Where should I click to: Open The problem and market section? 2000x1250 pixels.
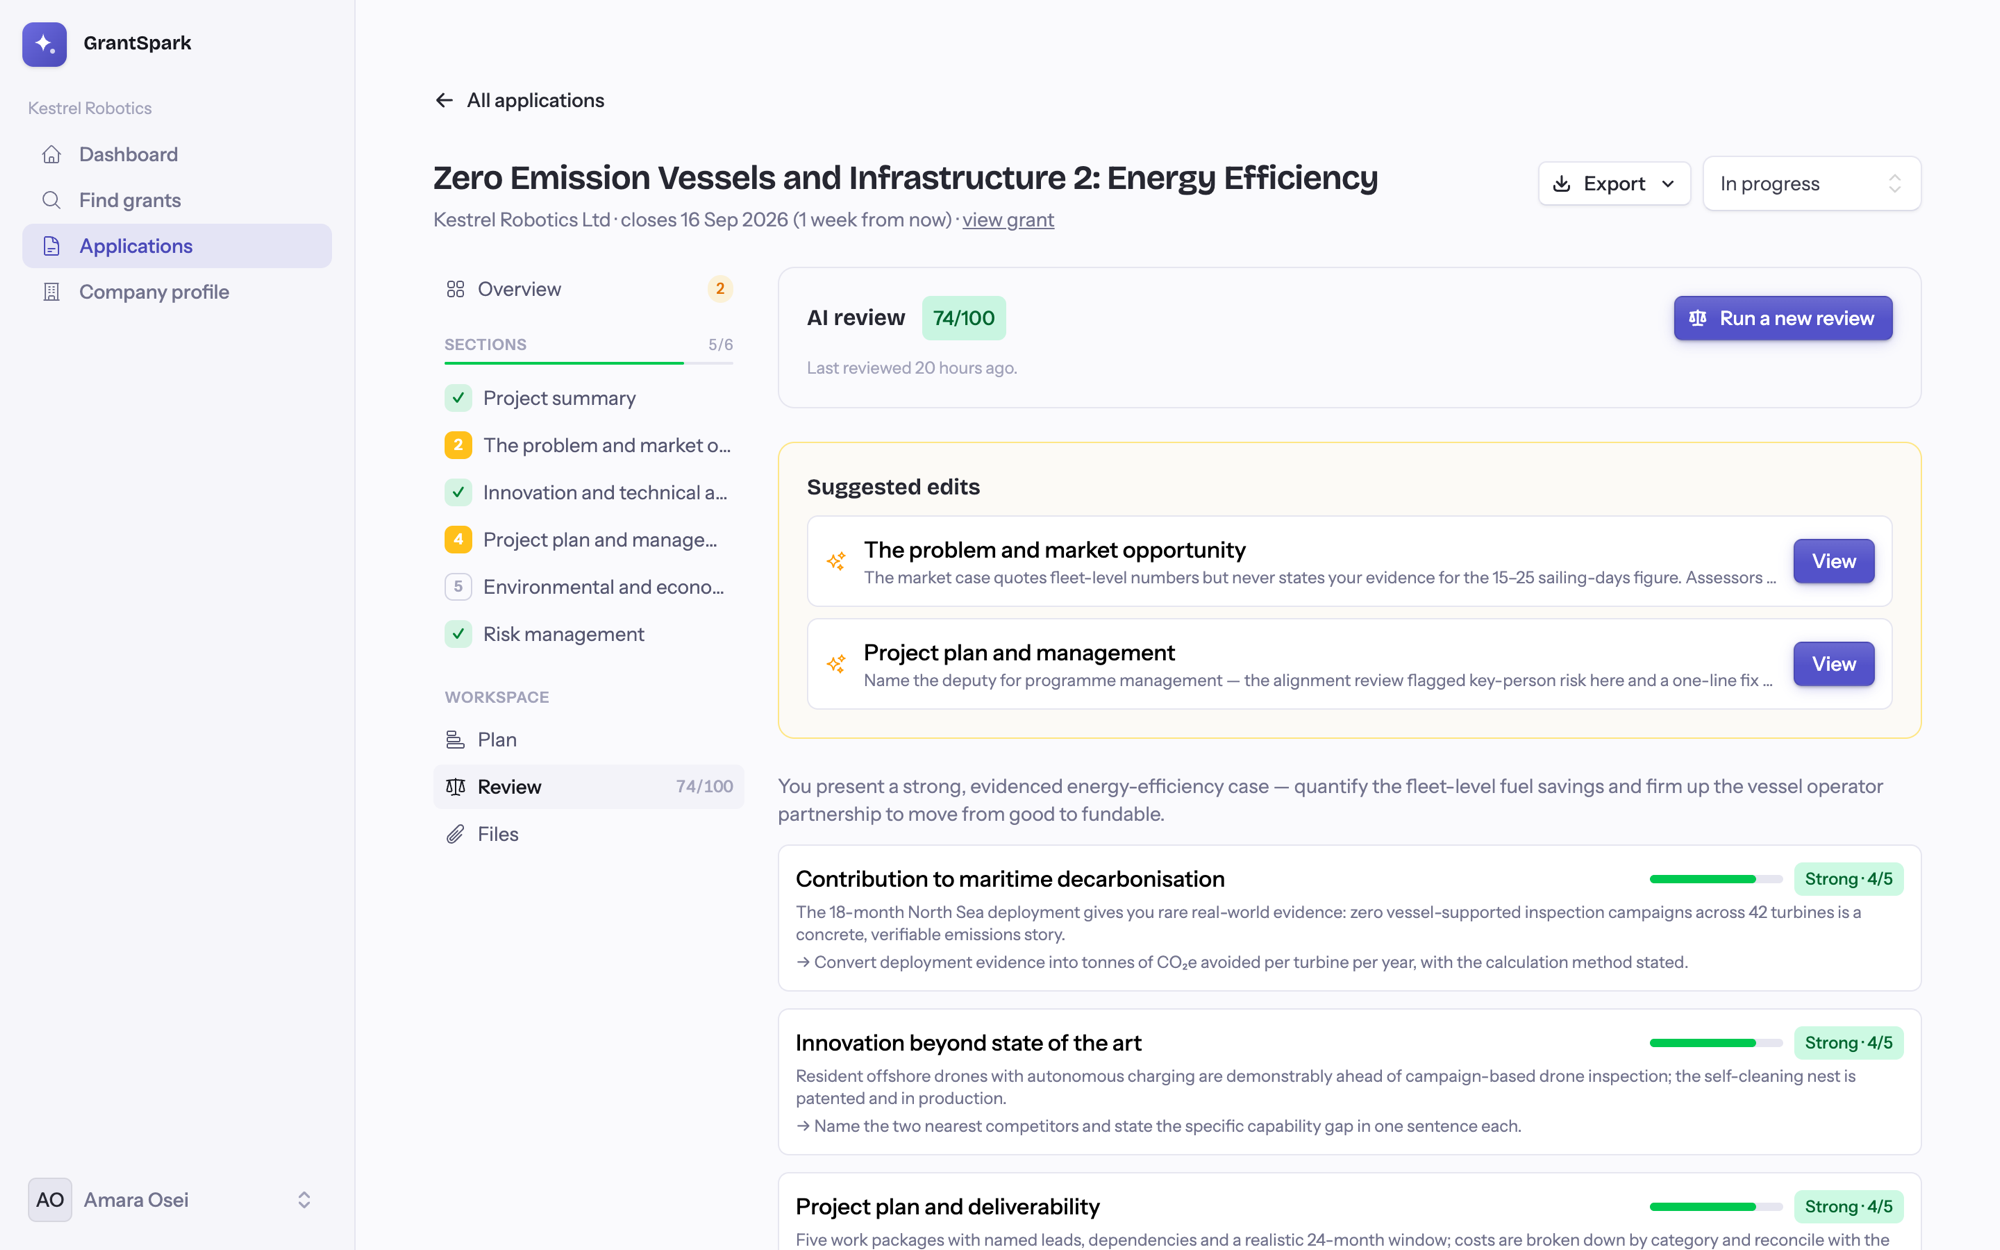coord(589,445)
